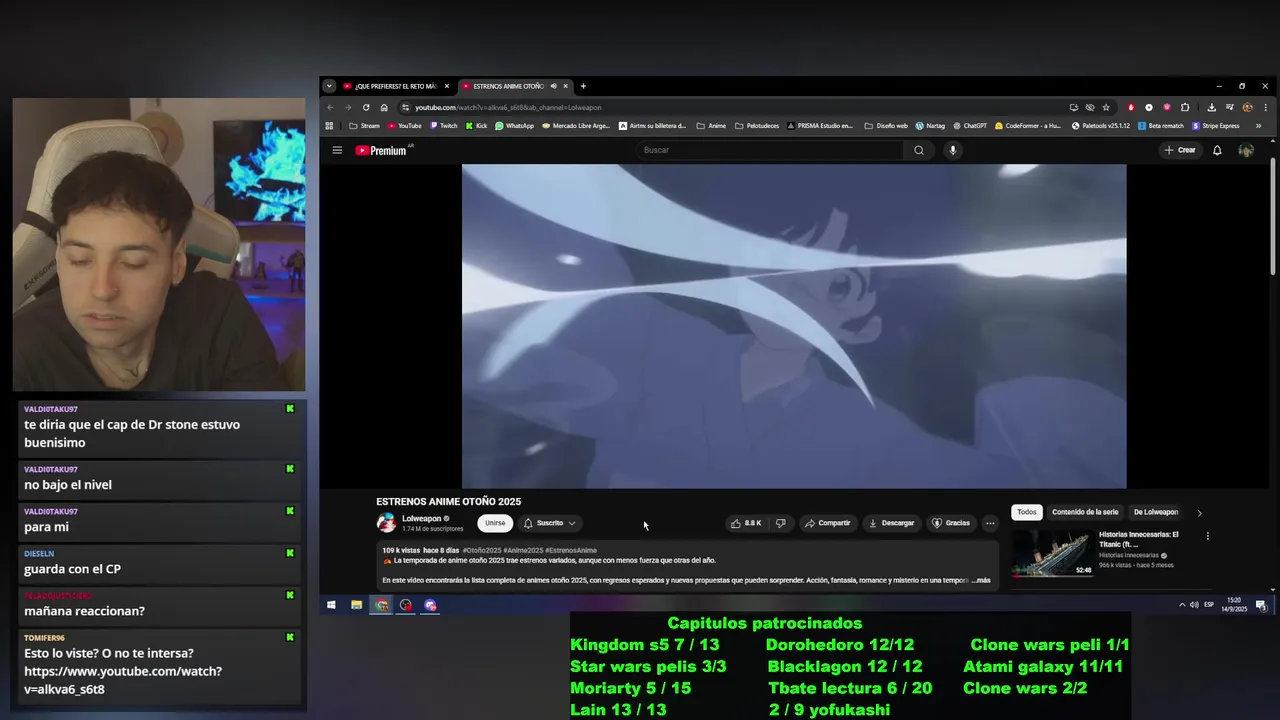This screenshot has height=720, width=1280.
Task: Click the Unirse membership button
Action: pyautogui.click(x=495, y=523)
